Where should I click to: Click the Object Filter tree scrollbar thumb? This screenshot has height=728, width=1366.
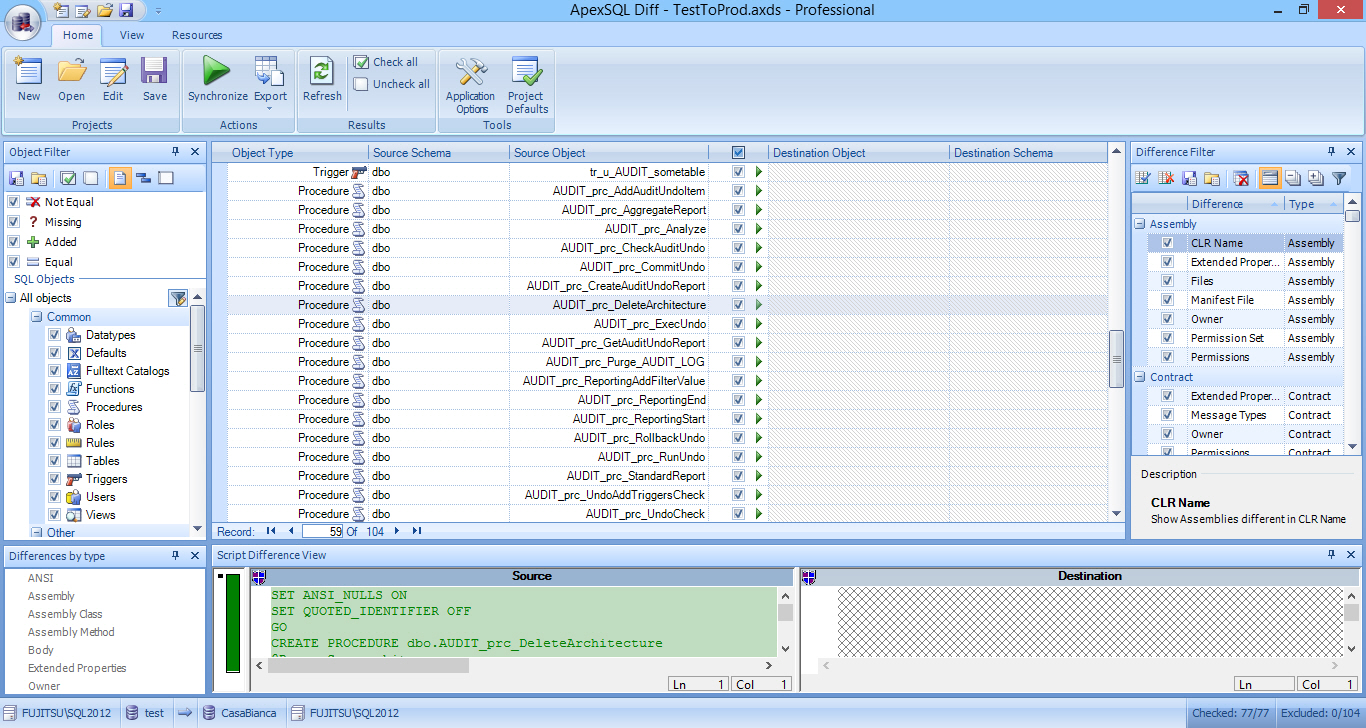pyautogui.click(x=198, y=349)
